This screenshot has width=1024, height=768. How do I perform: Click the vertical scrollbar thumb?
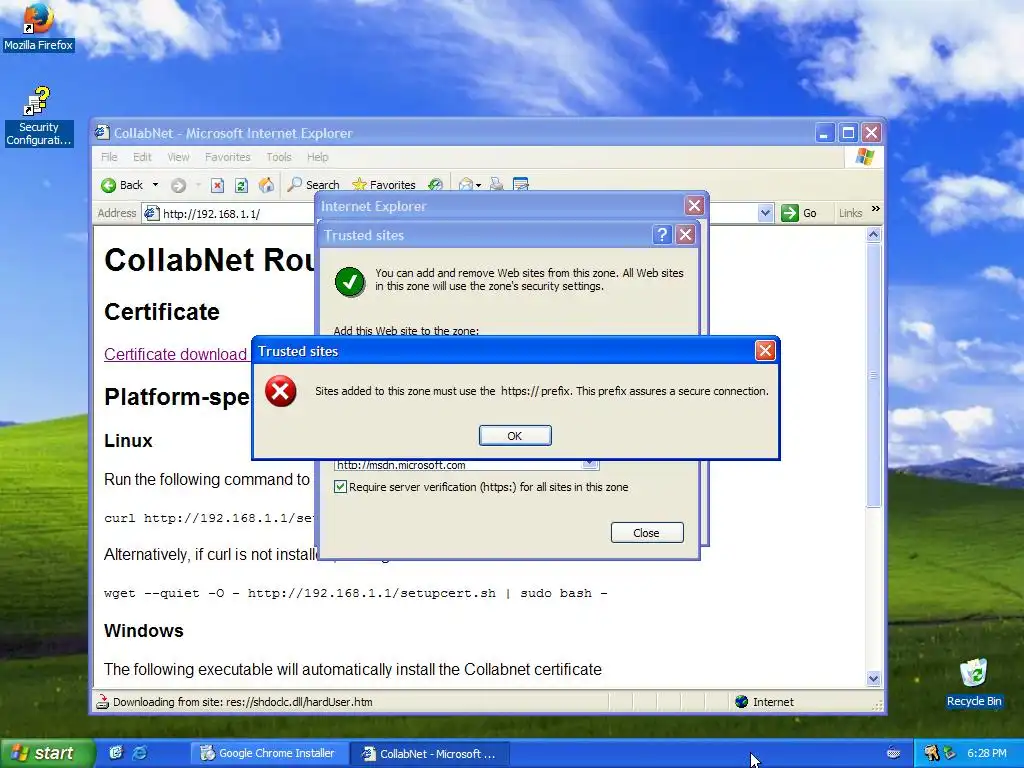click(x=873, y=376)
